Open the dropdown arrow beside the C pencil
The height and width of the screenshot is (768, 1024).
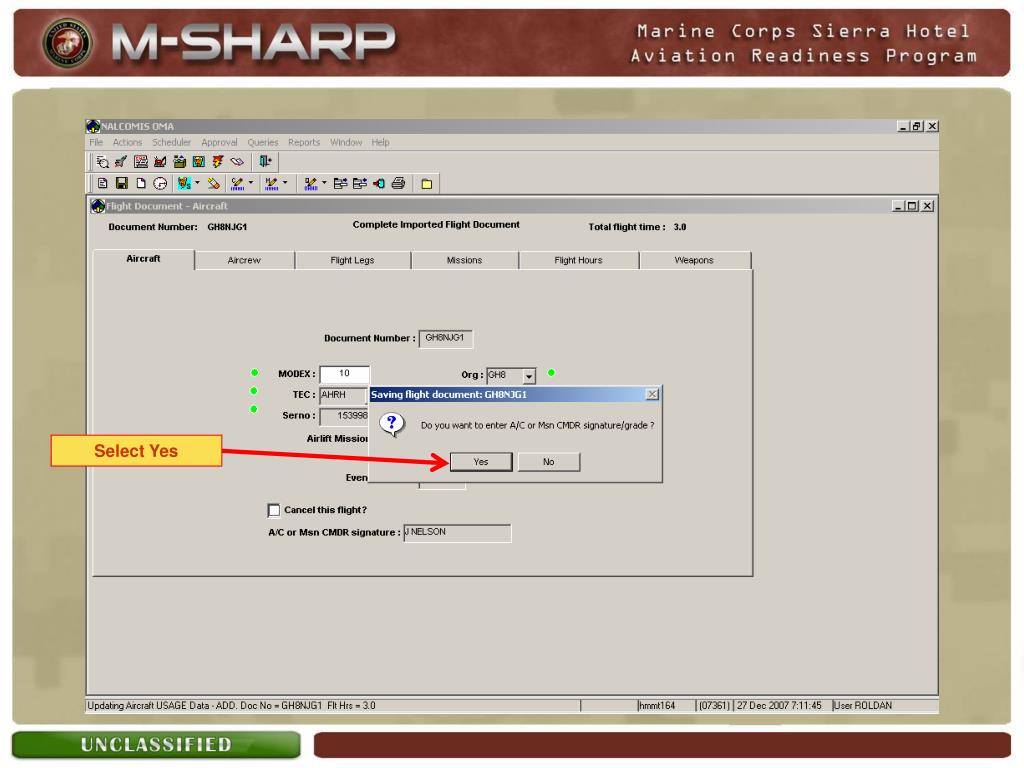click(x=251, y=184)
